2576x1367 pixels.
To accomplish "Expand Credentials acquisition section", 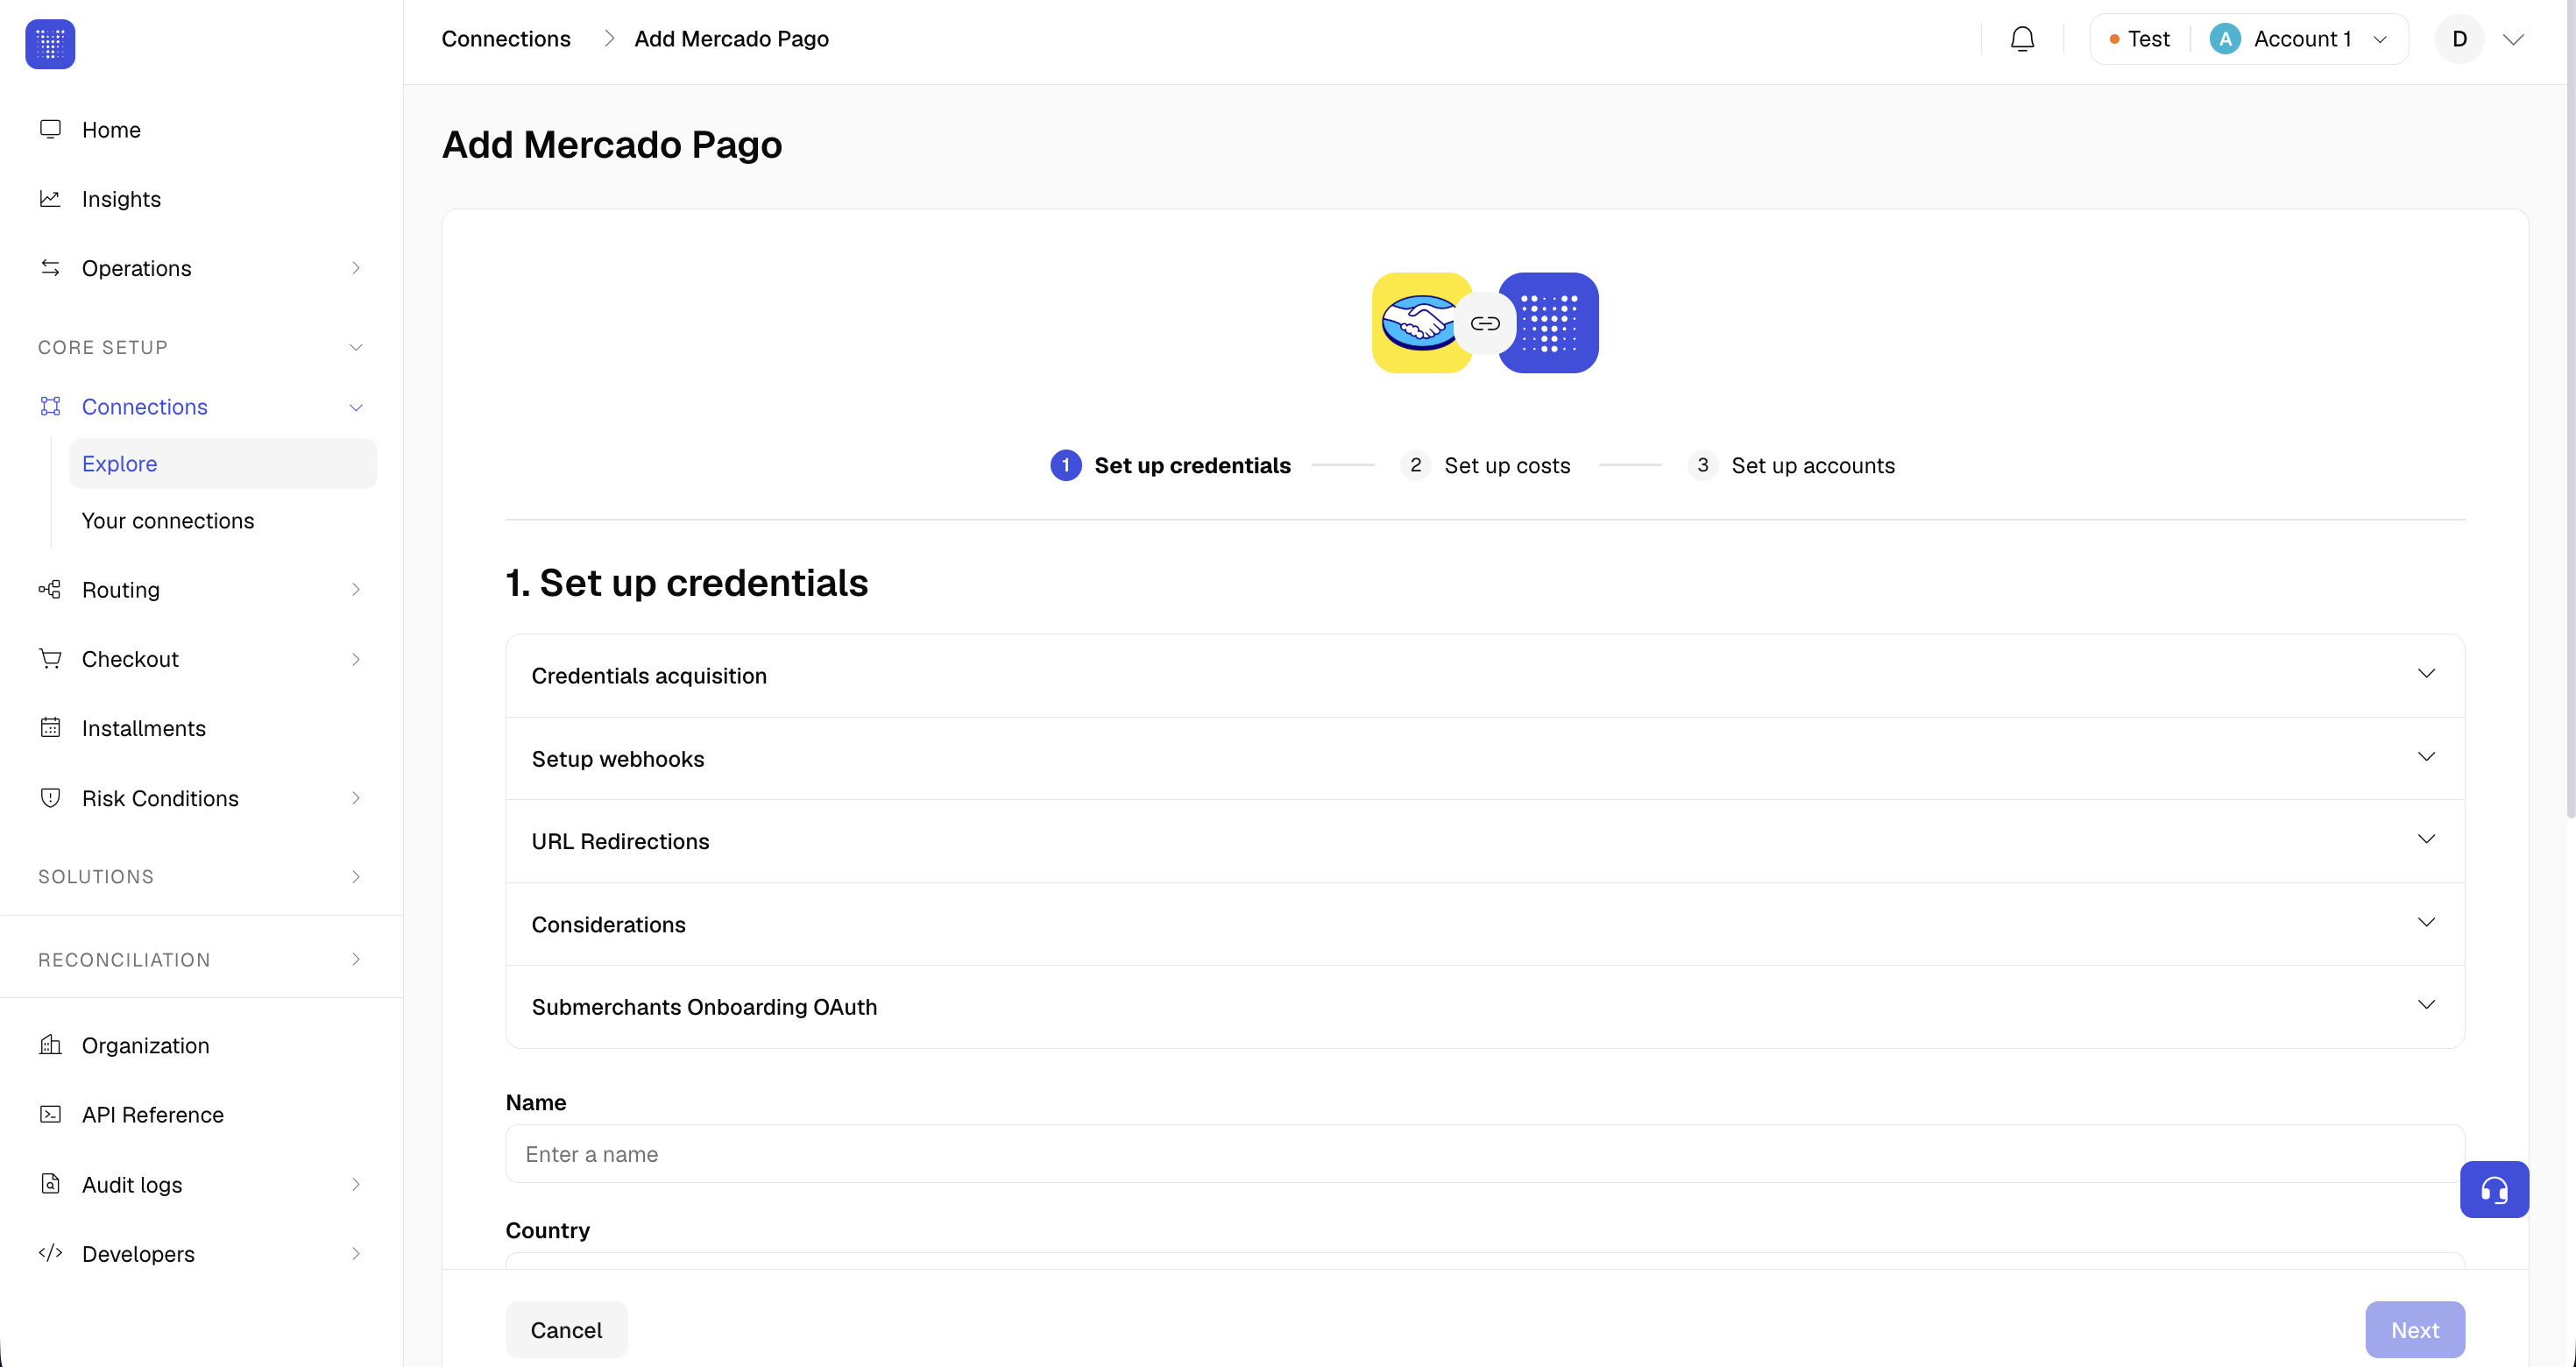I will [x=1485, y=676].
